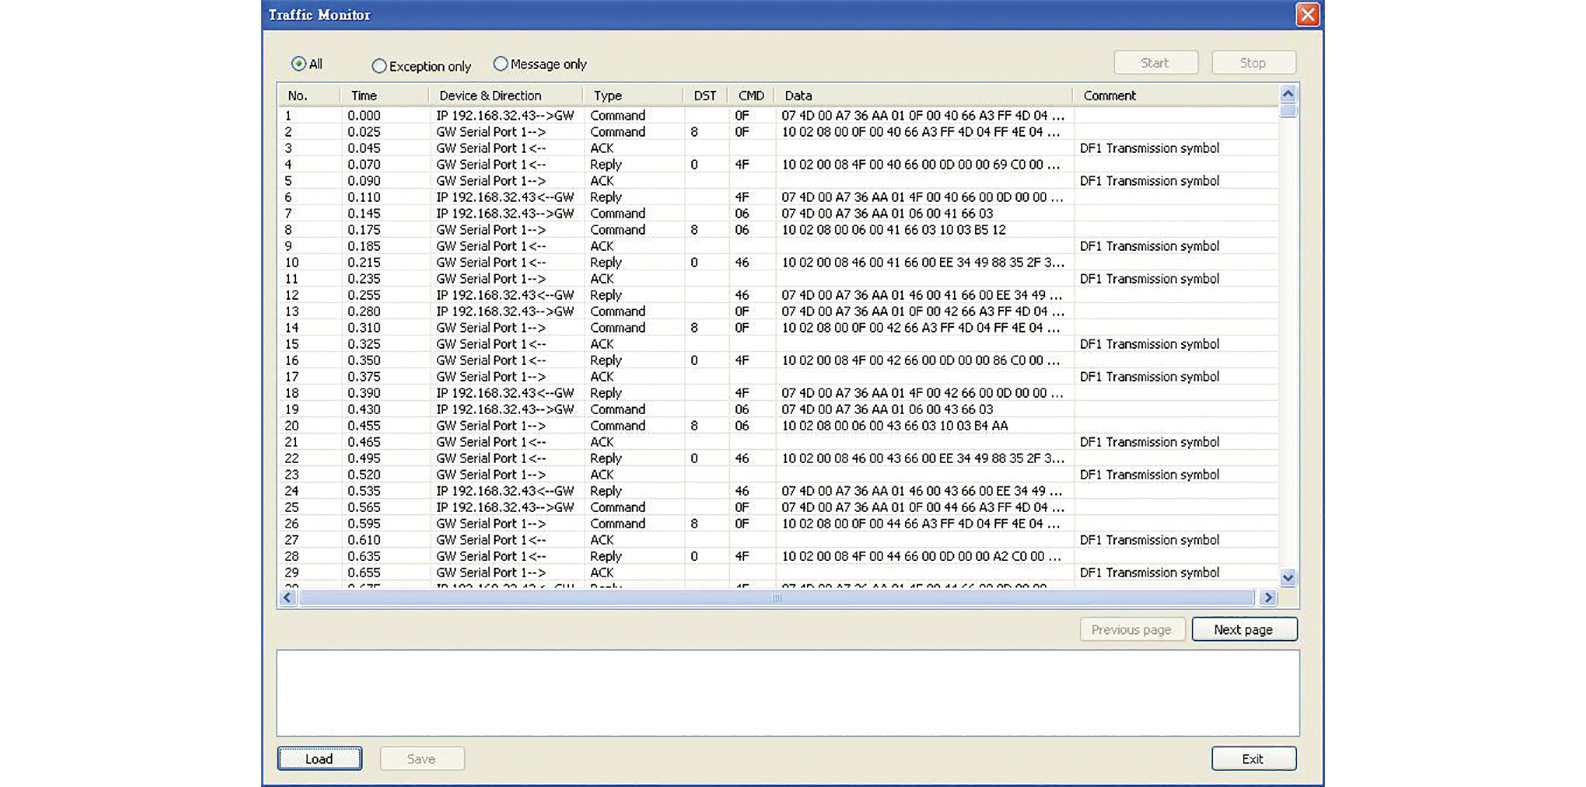
Task: Click the Device & Direction column header
Action: coord(490,96)
